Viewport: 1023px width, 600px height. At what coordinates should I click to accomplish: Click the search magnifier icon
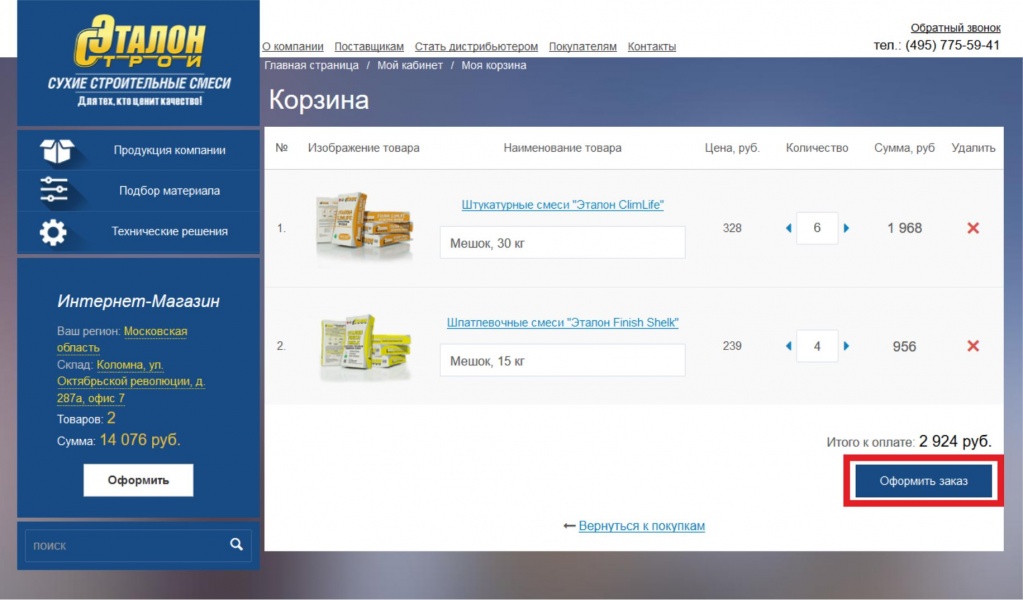[x=236, y=544]
